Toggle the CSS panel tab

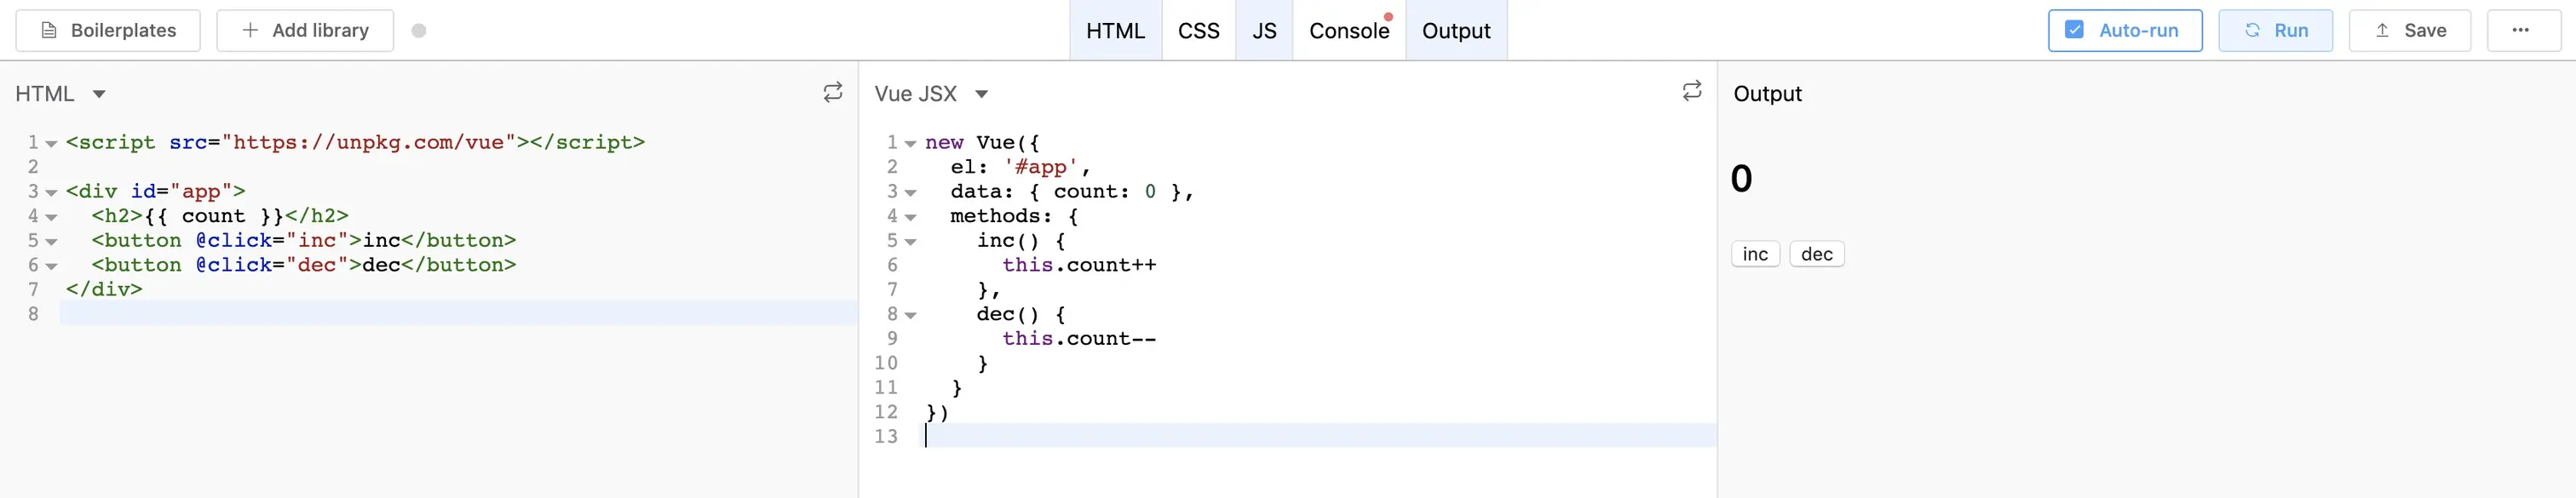pos(1198,31)
